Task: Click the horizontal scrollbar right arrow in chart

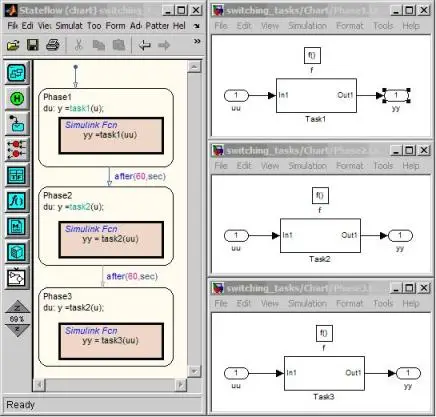Action: point(181,385)
